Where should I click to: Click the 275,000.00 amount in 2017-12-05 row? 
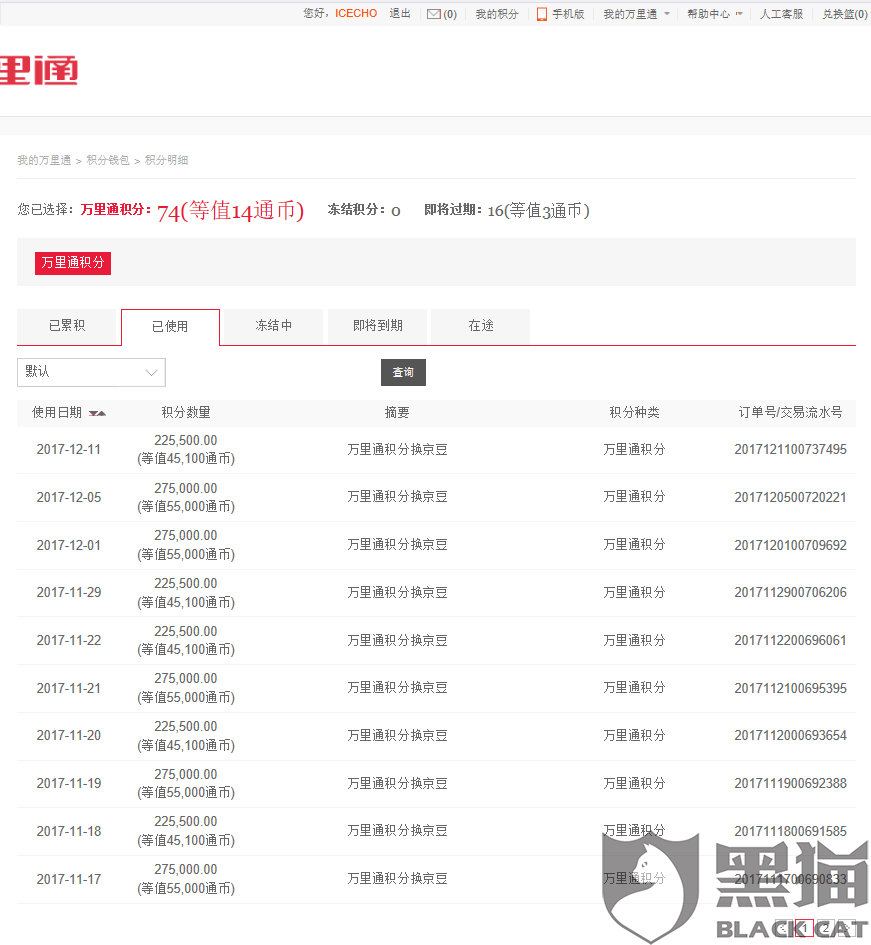point(186,489)
